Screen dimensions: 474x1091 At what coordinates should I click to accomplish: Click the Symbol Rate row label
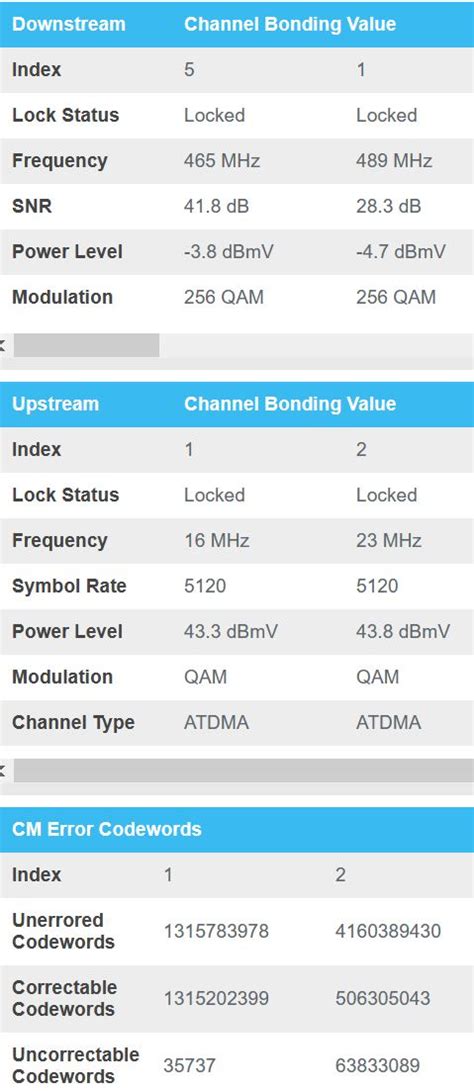click(69, 587)
